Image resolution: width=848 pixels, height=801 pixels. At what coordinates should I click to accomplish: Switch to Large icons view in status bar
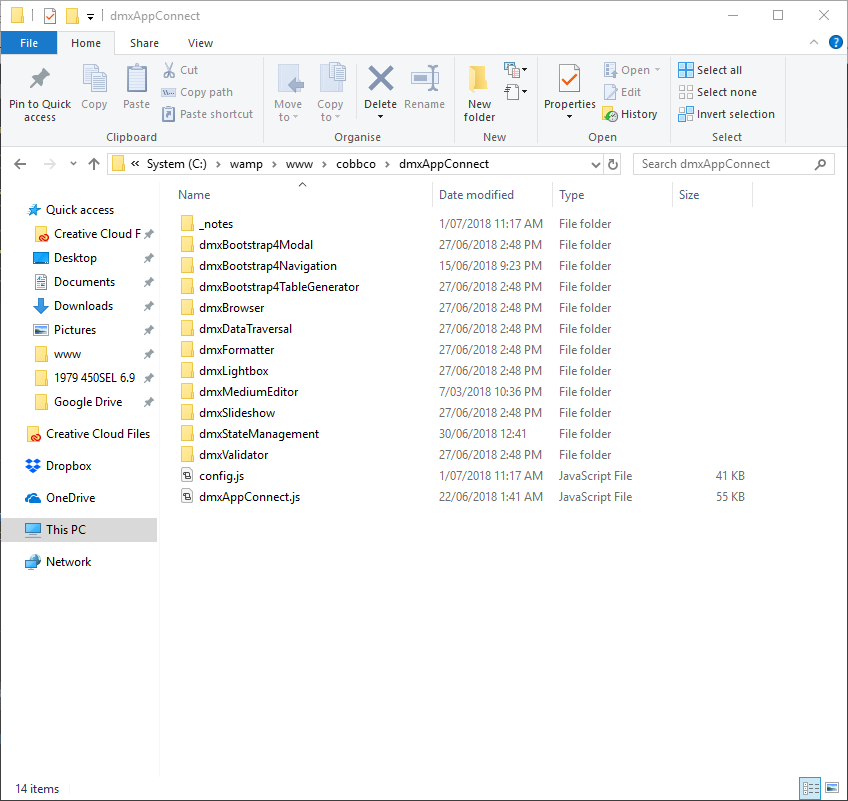click(x=832, y=789)
